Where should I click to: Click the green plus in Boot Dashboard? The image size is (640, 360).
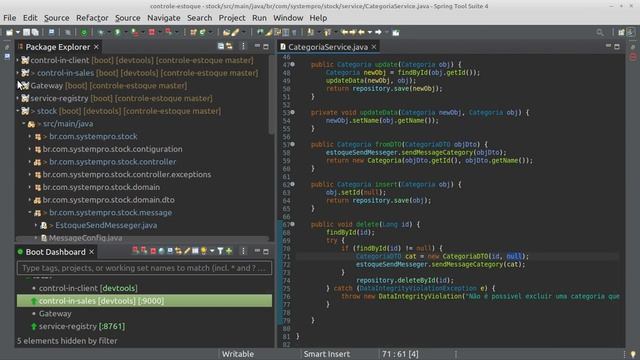click(229, 251)
